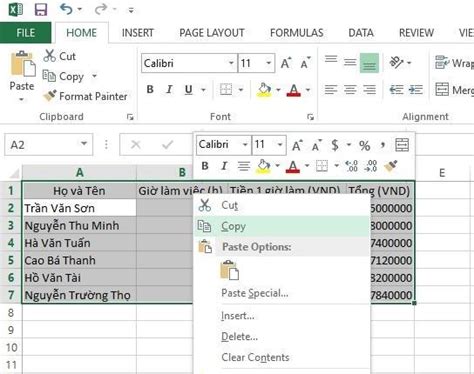Click the Save icon in quick access toolbar
The width and height of the screenshot is (474, 374).
click(x=41, y=9)
